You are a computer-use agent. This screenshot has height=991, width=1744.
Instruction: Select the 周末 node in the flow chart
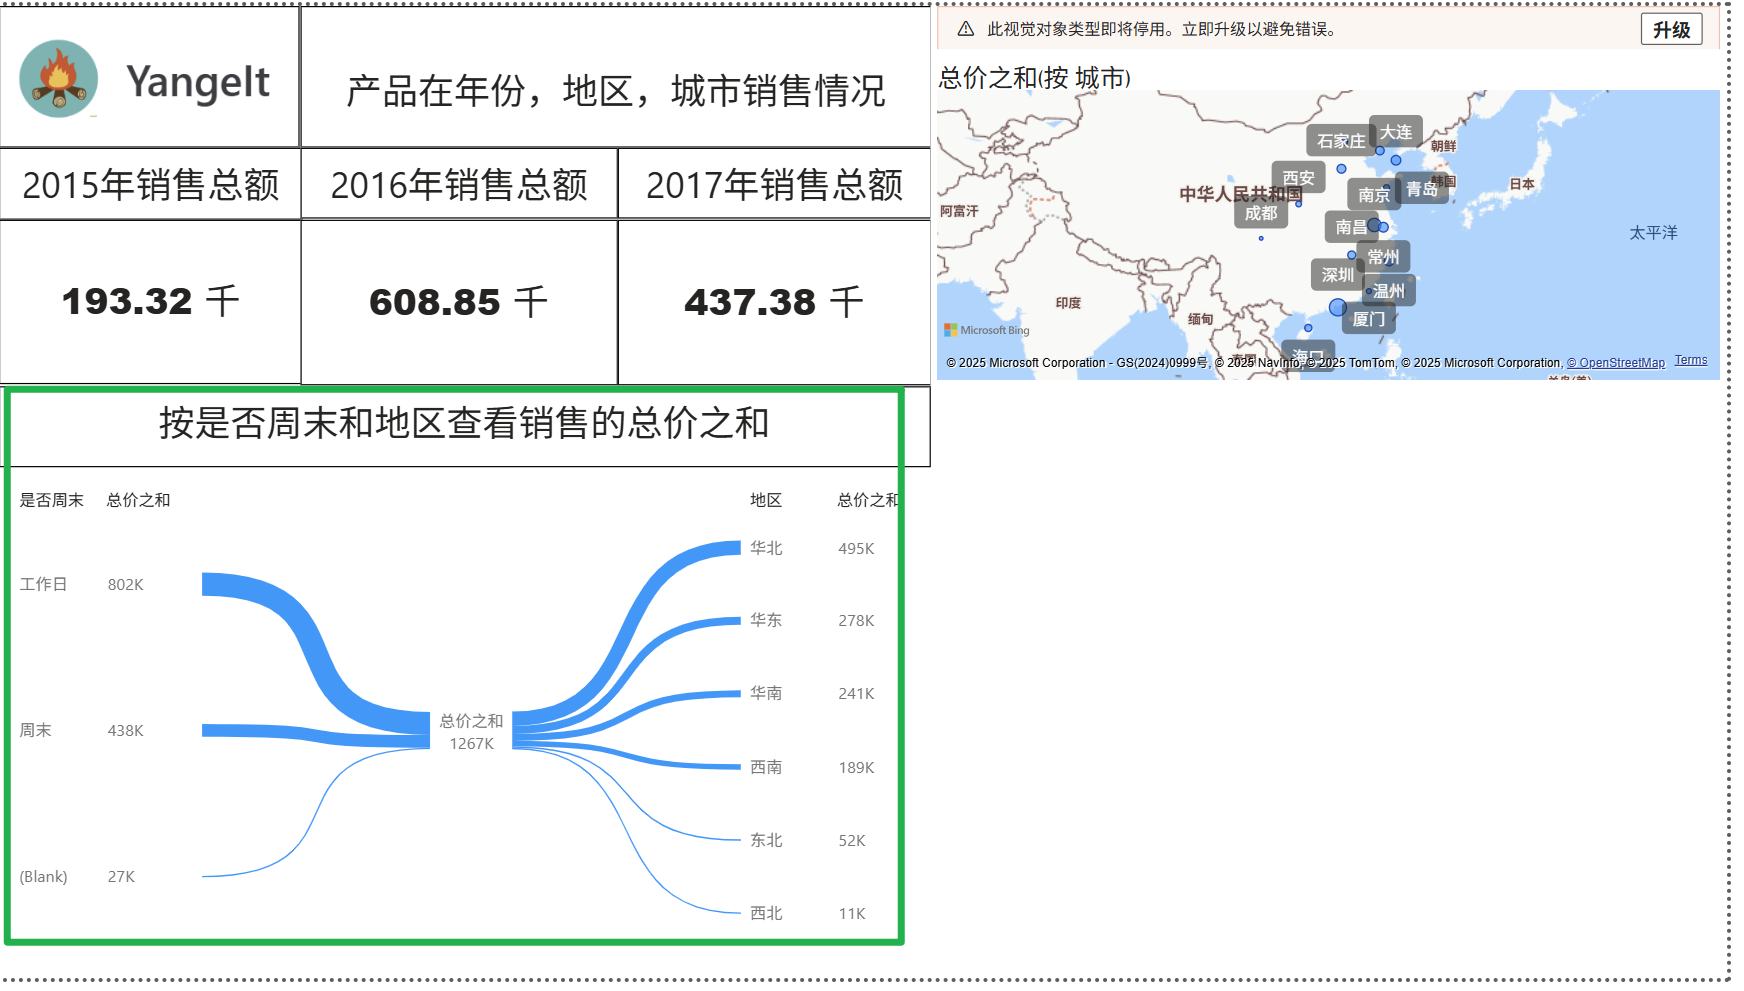coord(35,730)
